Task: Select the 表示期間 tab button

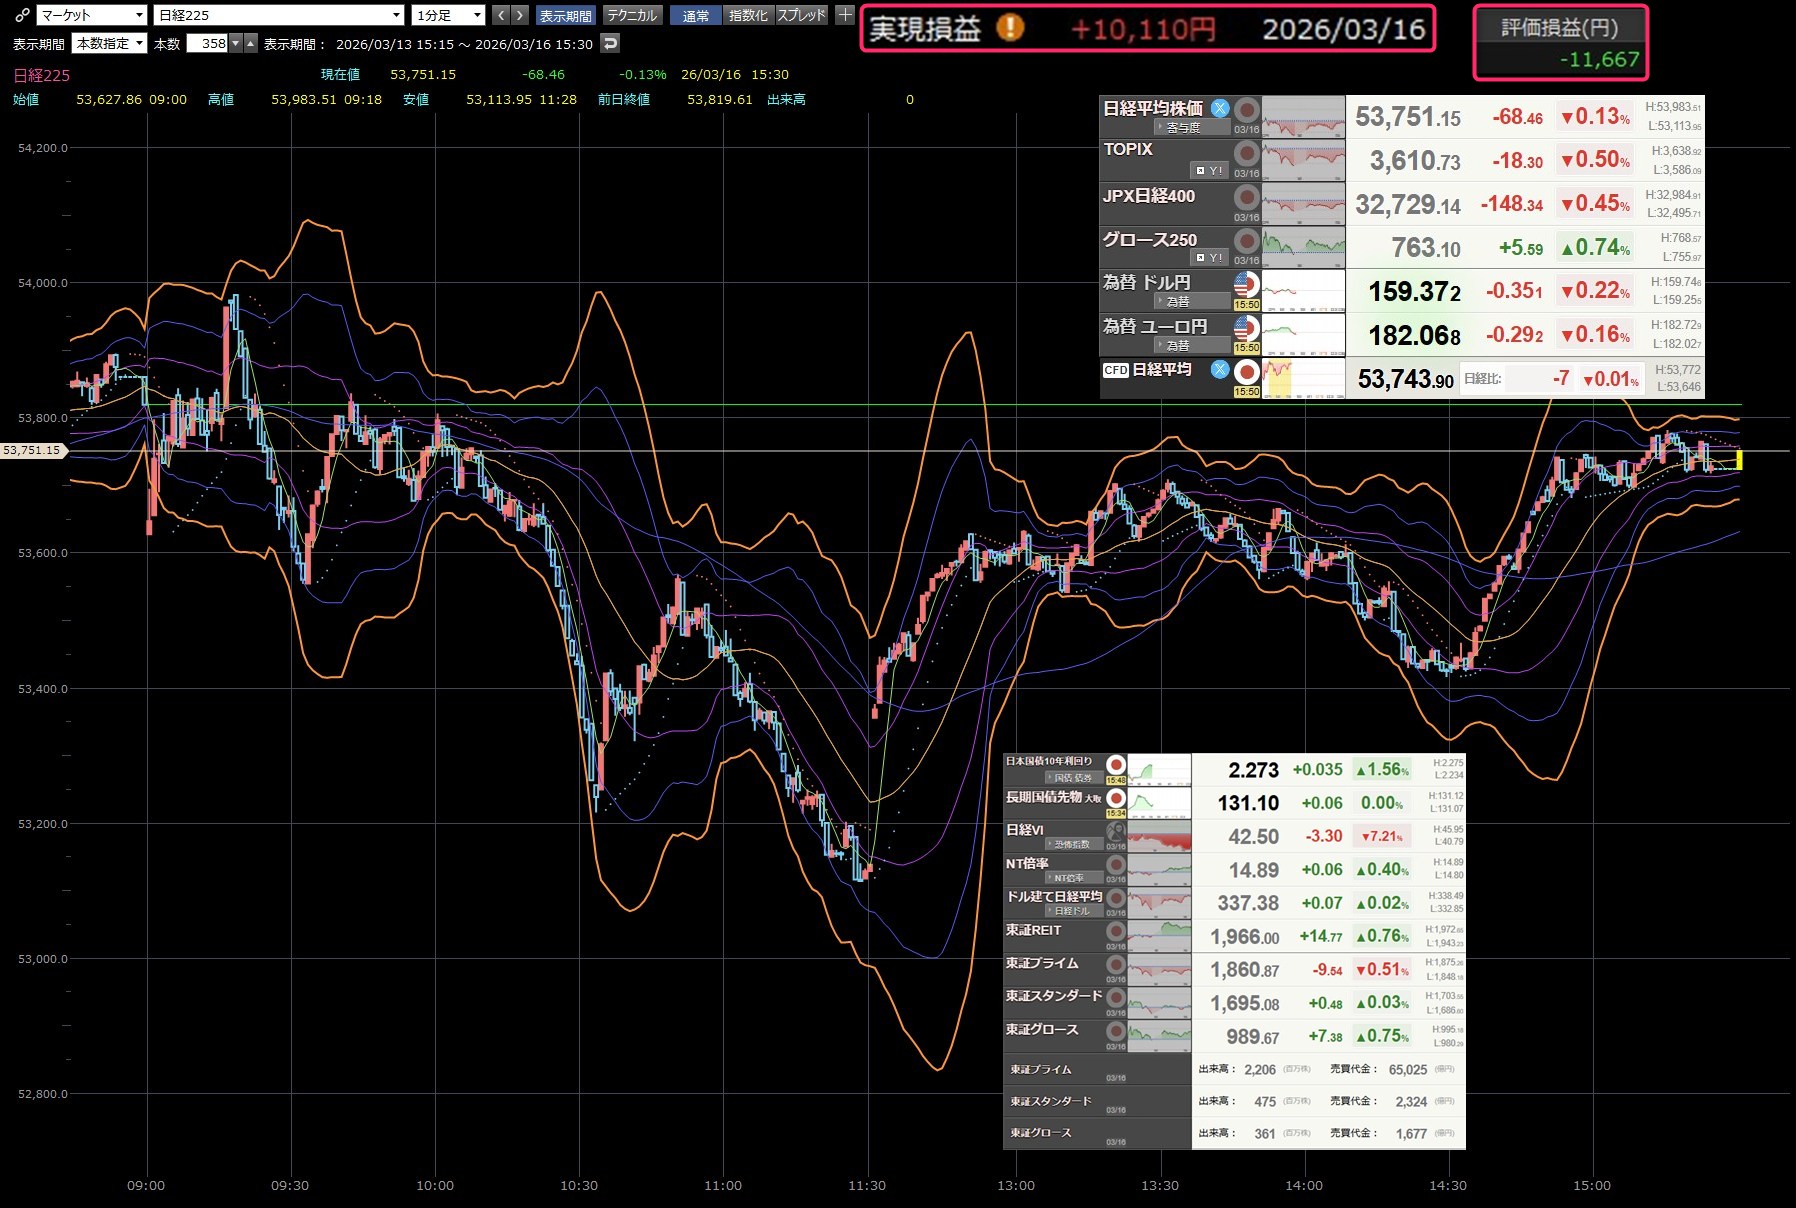Action: point(565,15)
